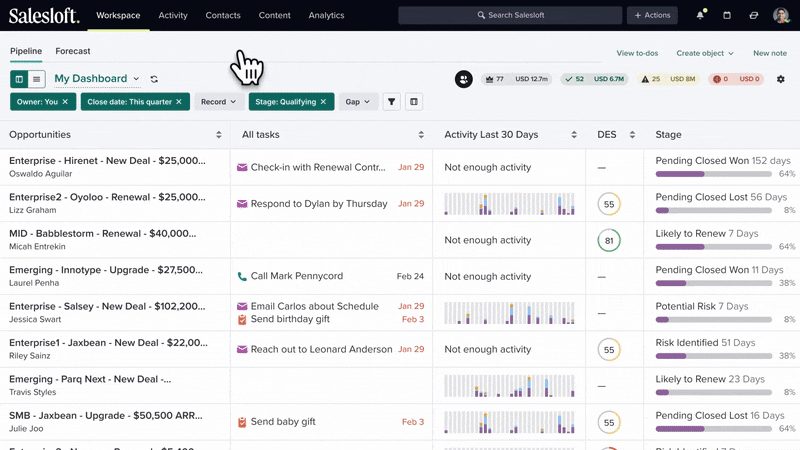Remove the Stage: Qualifying filter
This screenshot has height=450, width=800.
323,102
